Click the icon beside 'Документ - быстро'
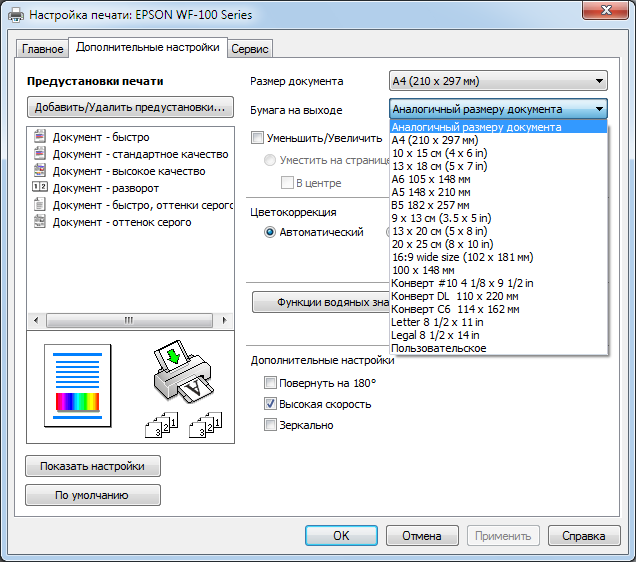Screen dimensions: 636x562 (40, 137)
